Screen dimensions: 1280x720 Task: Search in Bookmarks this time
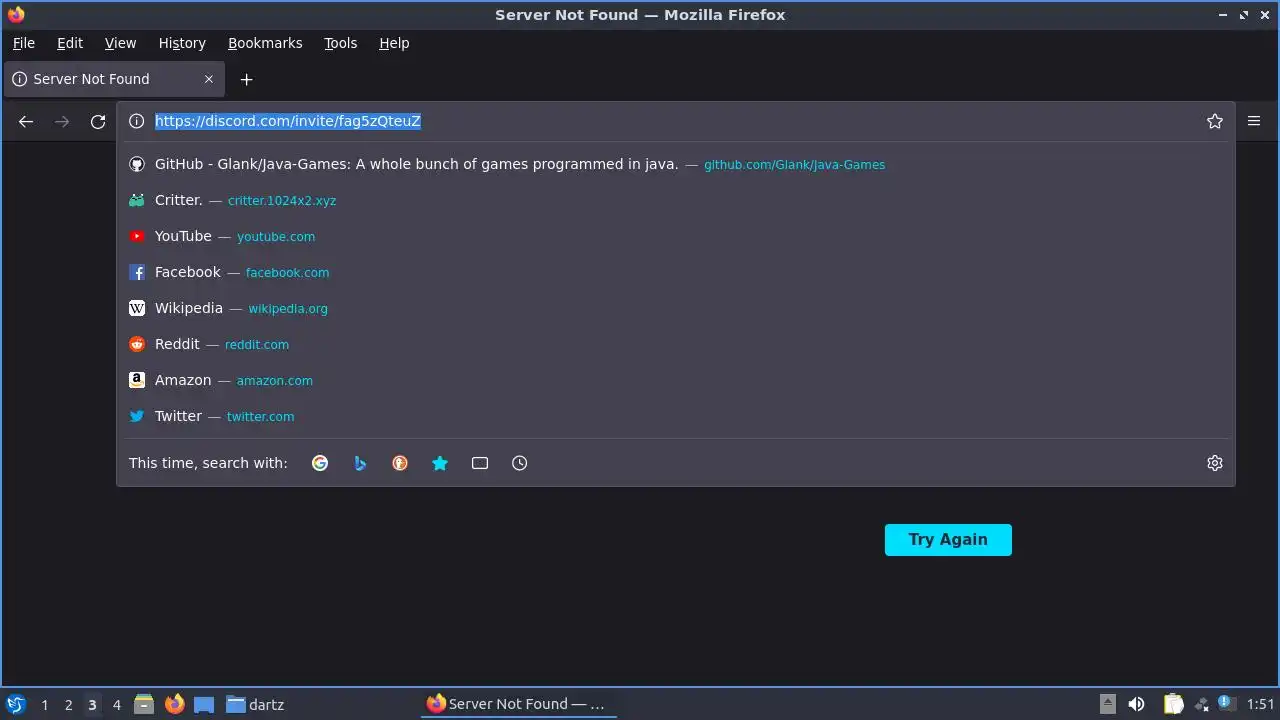click(x=440, y=463)
